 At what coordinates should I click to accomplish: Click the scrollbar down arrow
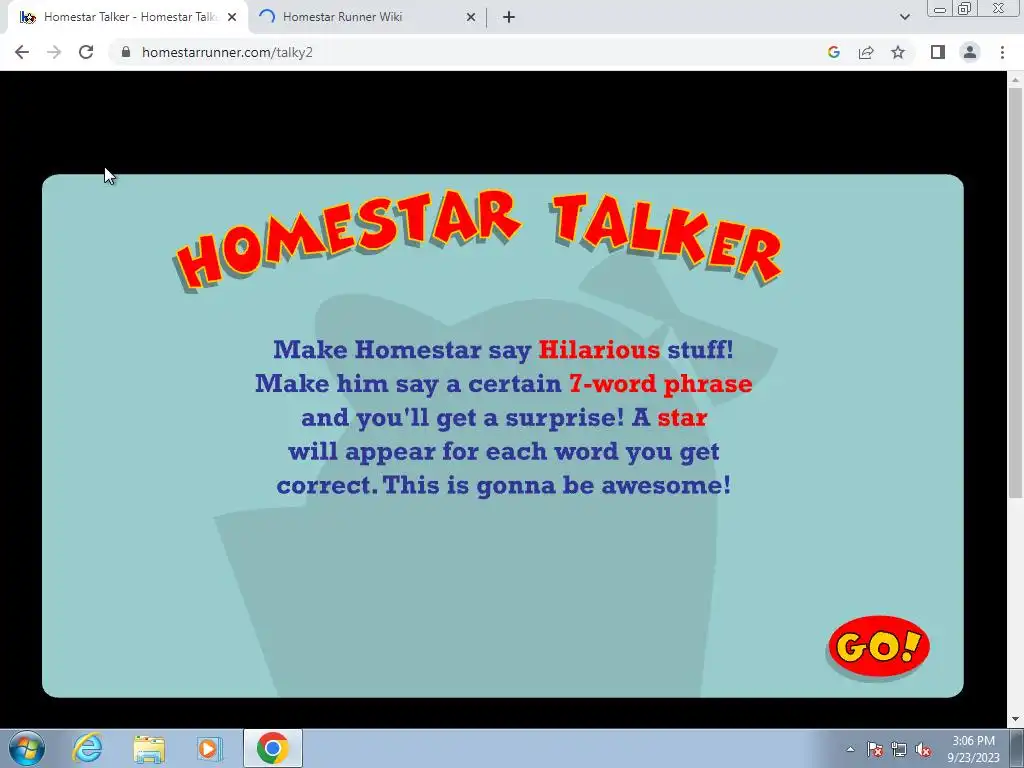pyautogui.click(x=1015, y=719)
